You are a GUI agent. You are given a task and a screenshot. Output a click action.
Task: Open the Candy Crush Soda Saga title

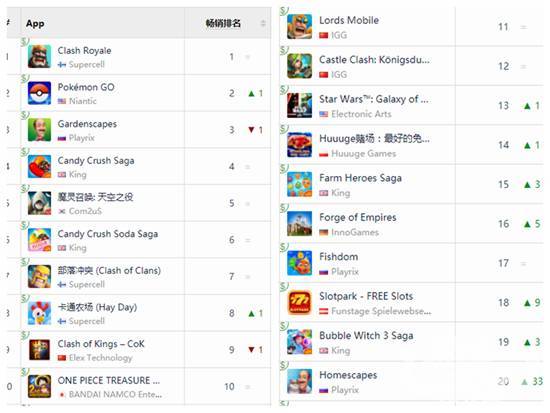point(108,234)
